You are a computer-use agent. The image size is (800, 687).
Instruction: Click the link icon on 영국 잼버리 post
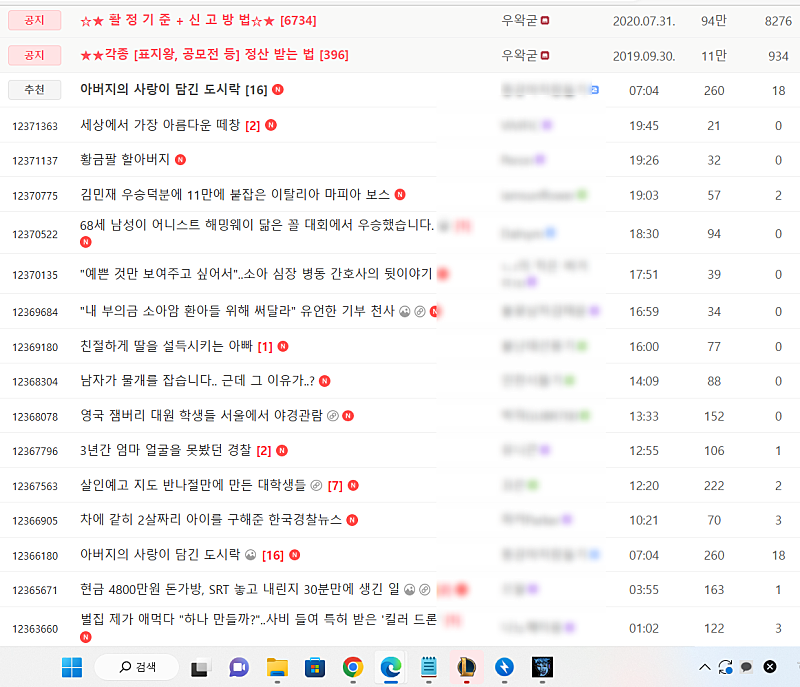click(x=332, y=416)
